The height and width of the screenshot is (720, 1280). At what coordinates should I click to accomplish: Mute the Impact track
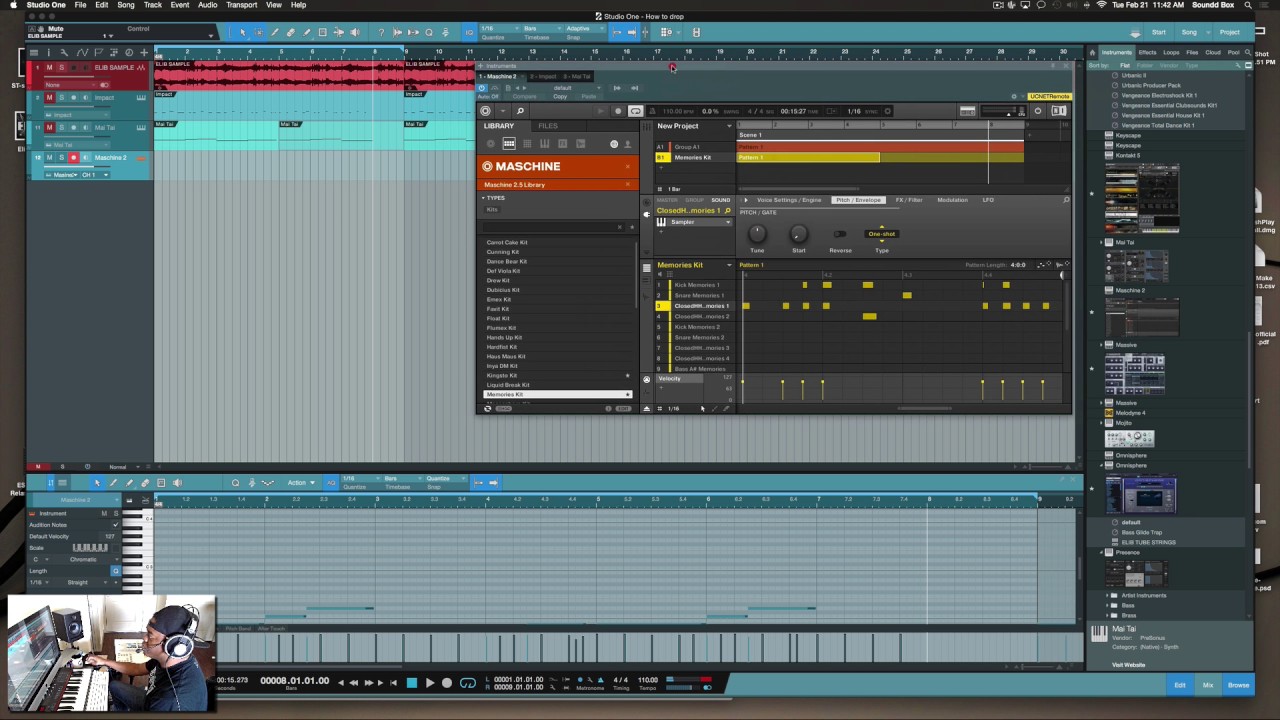50,97
